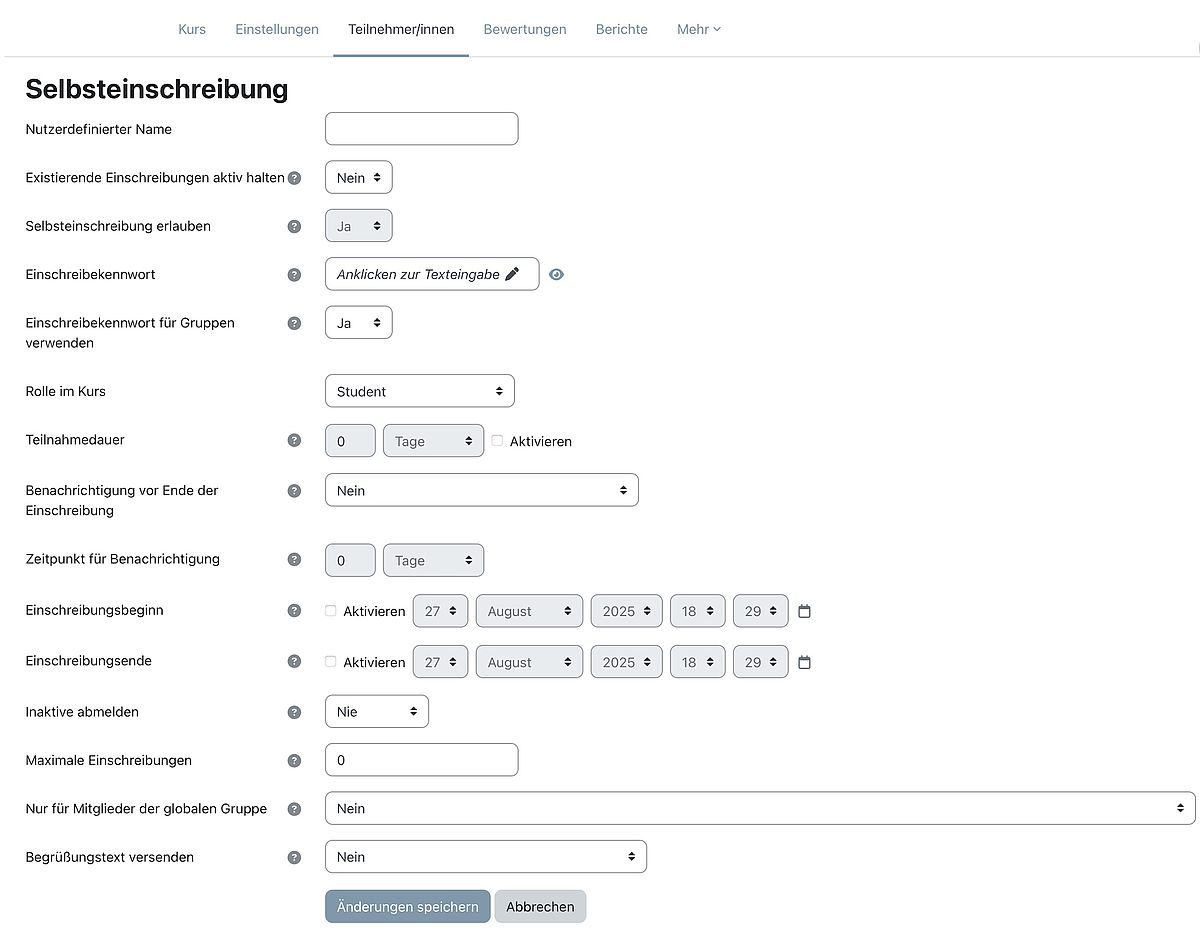Open Rolle im Kurs Student dropdown

tap(420, 391)
